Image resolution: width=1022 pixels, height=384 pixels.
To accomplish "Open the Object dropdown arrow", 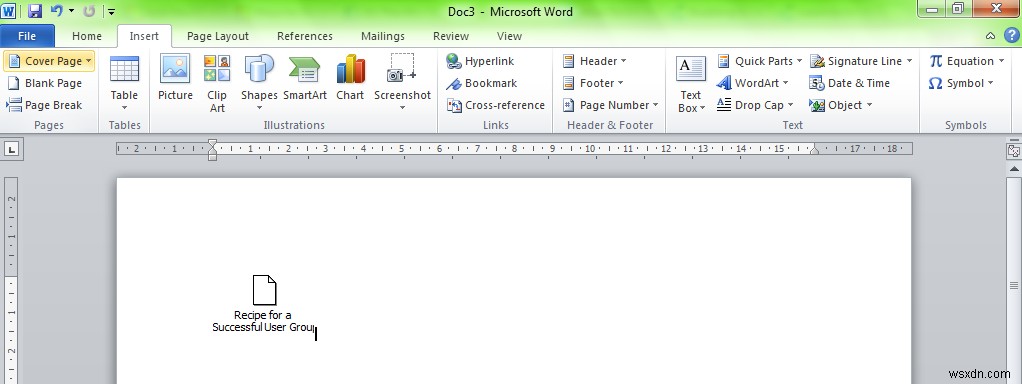I will (869, 105).
